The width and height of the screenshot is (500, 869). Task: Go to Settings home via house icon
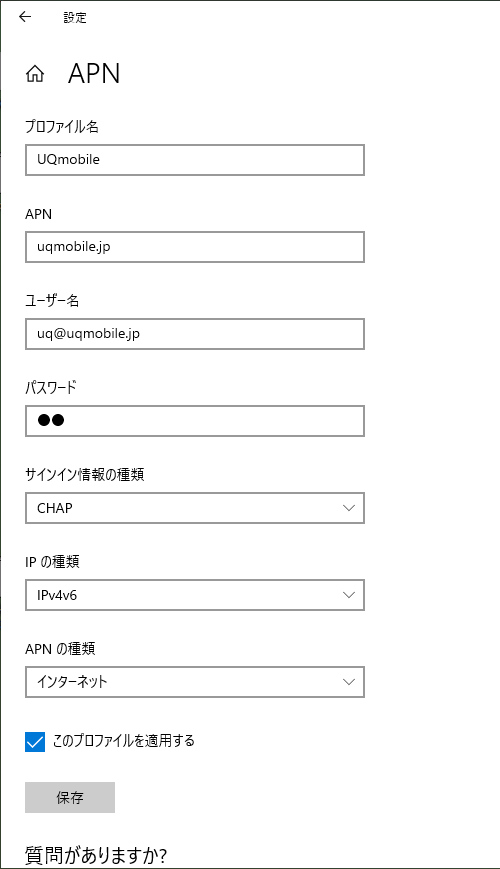click(35, 74)
